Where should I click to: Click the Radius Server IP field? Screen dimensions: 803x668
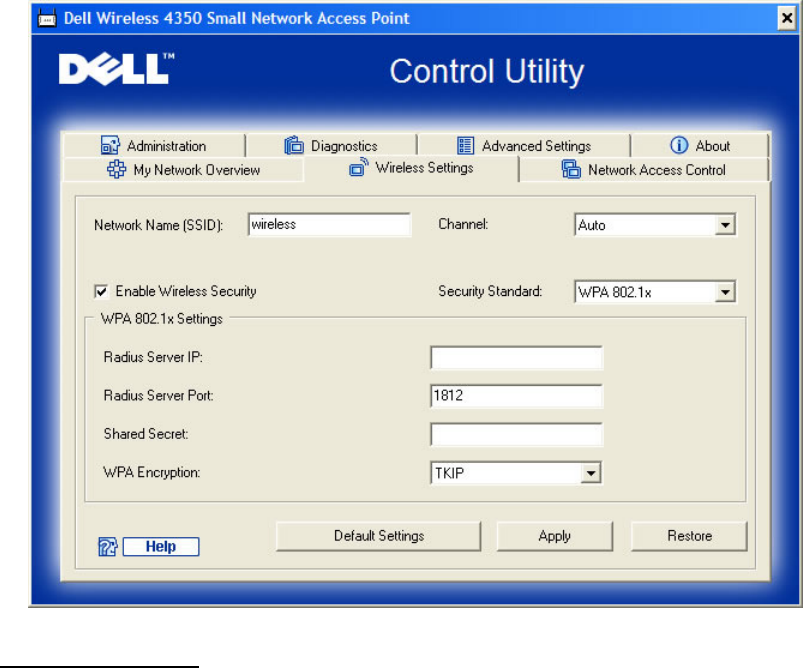point(517,358)
